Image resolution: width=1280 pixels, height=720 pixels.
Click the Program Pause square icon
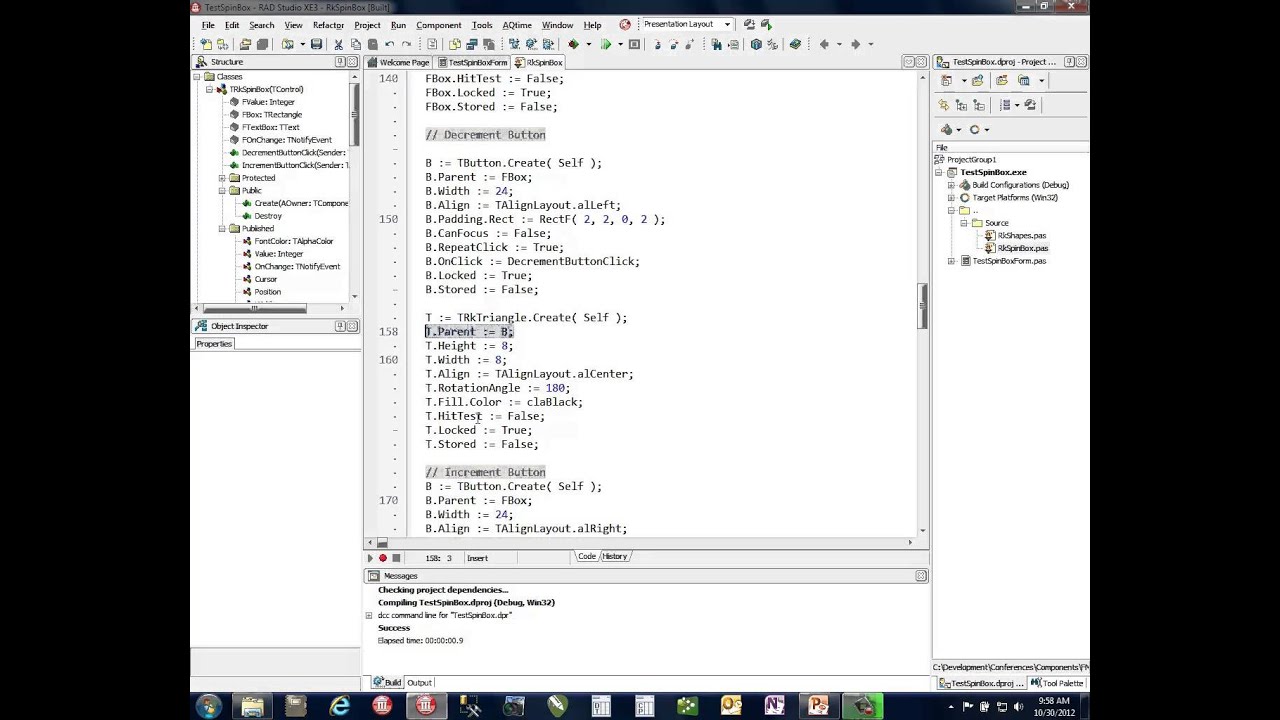click(x=634, y=44)
